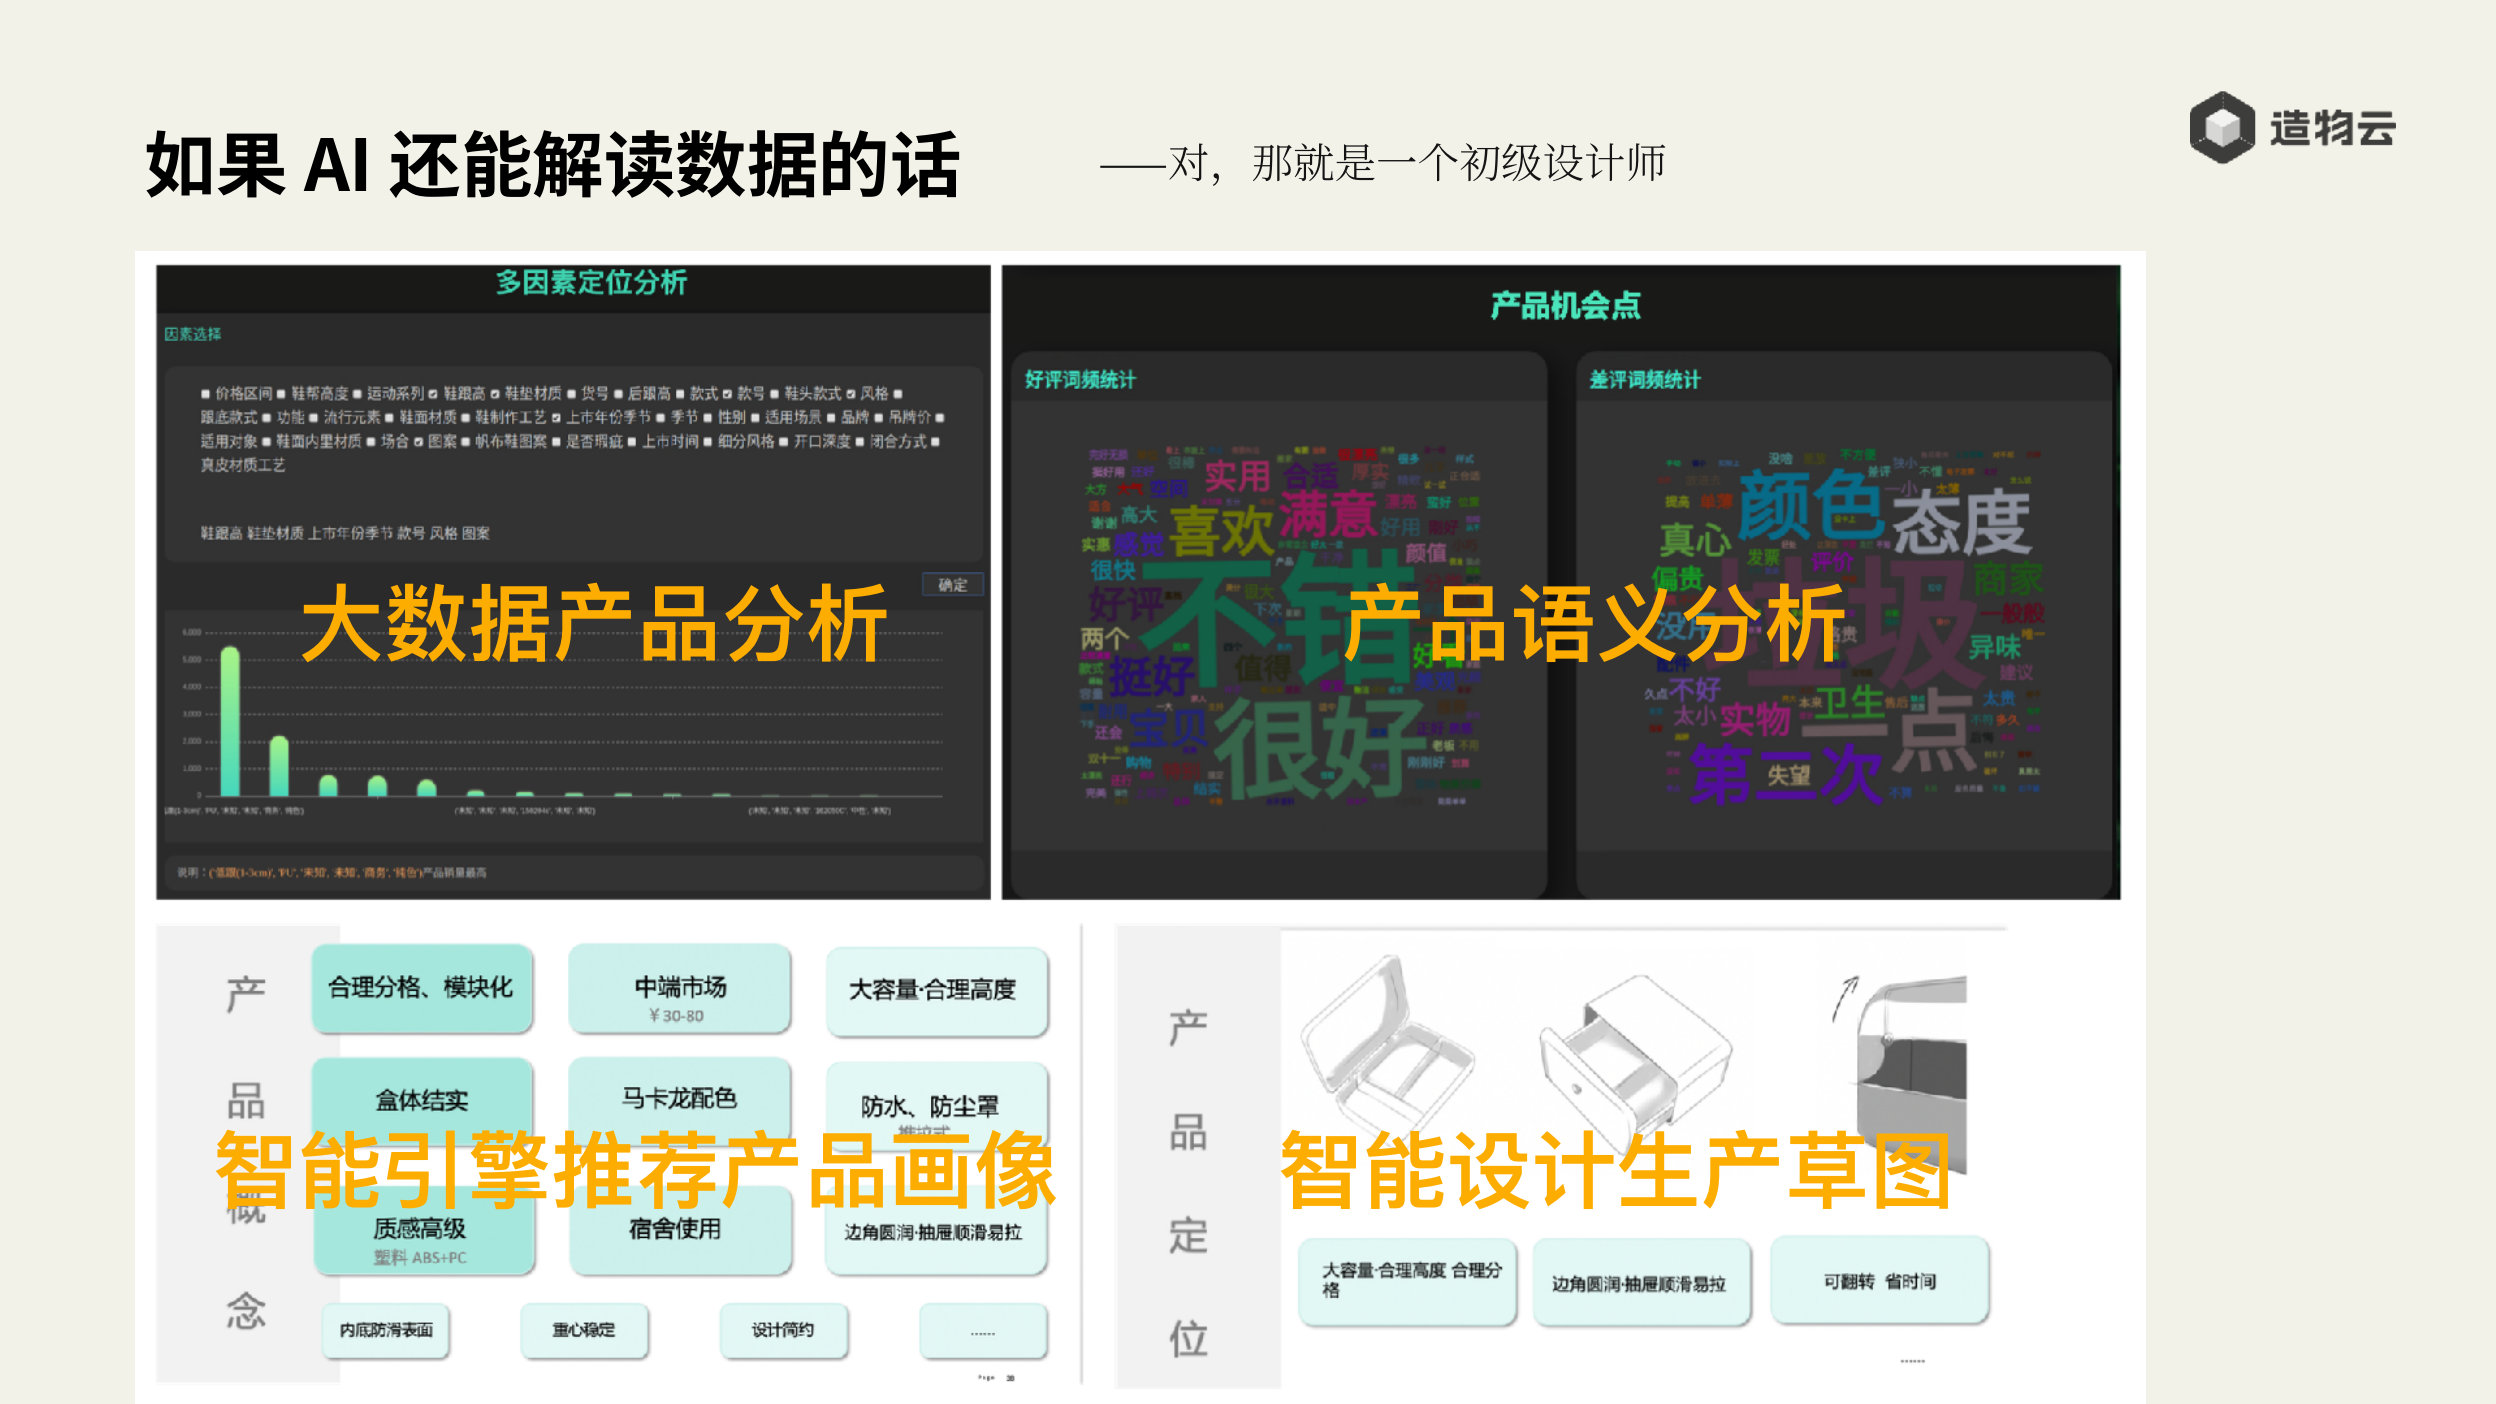Click the word 喜欢 in the word cloud
Screen dimensions: 2496x1404
(1221, 530)
